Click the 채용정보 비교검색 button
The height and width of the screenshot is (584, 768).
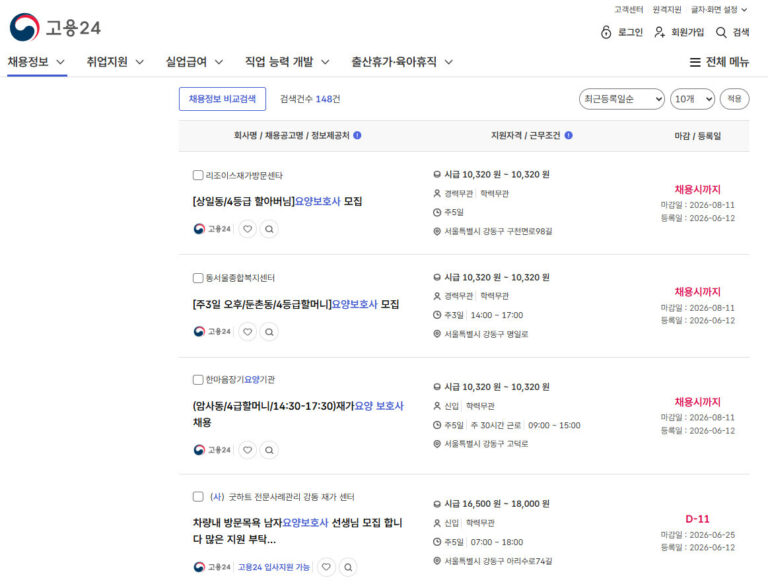(x=222, y=99)
